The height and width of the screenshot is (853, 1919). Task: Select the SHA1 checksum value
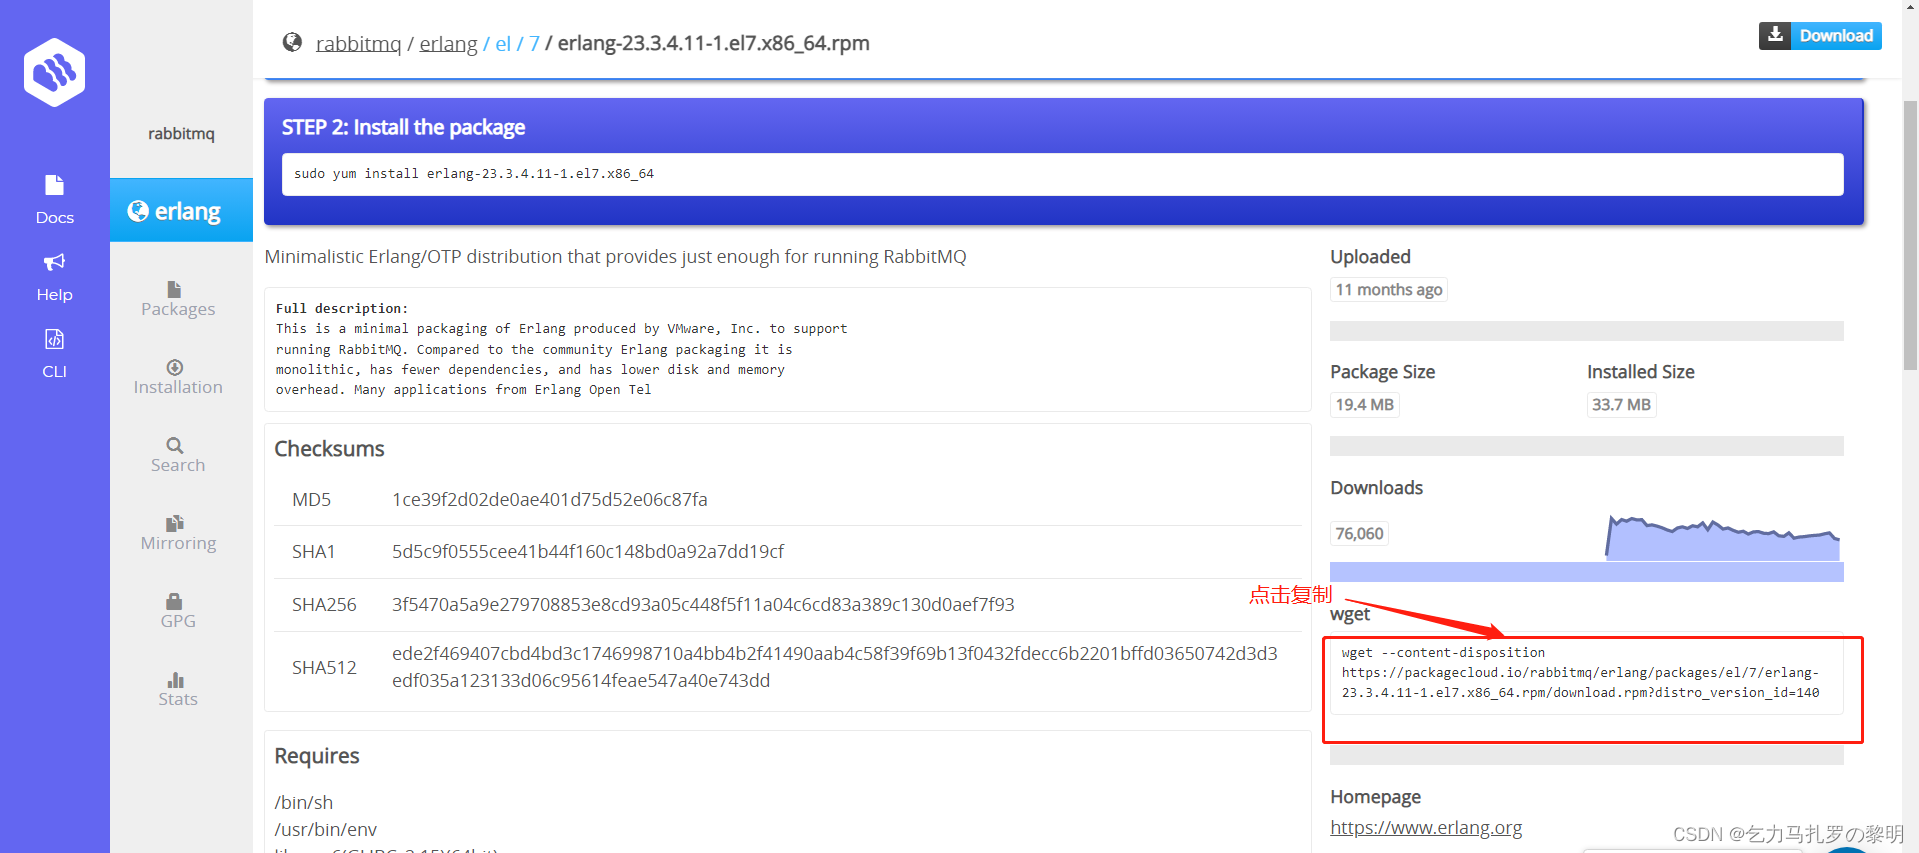588,551
